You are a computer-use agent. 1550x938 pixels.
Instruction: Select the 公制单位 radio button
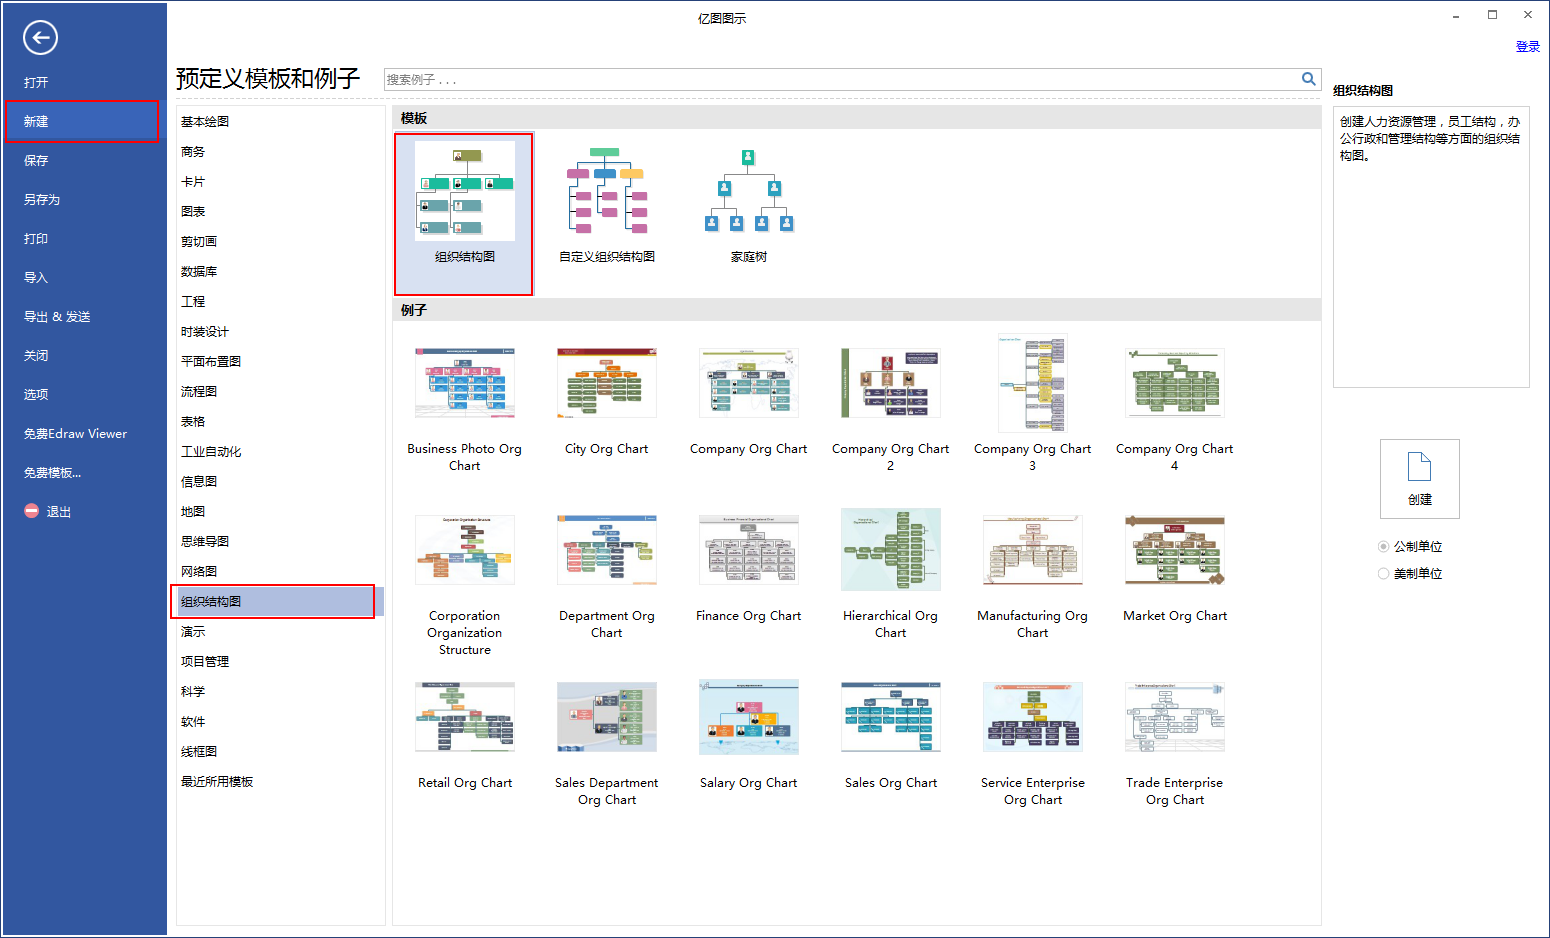[1384, 546]
